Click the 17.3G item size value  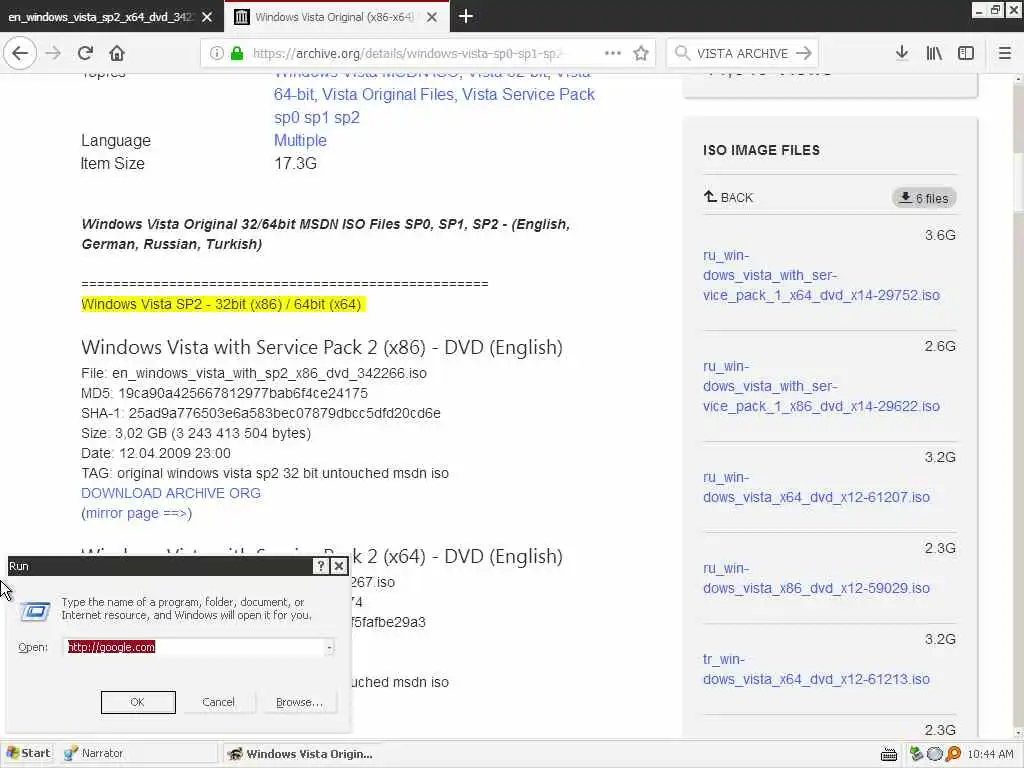(295, 163)
